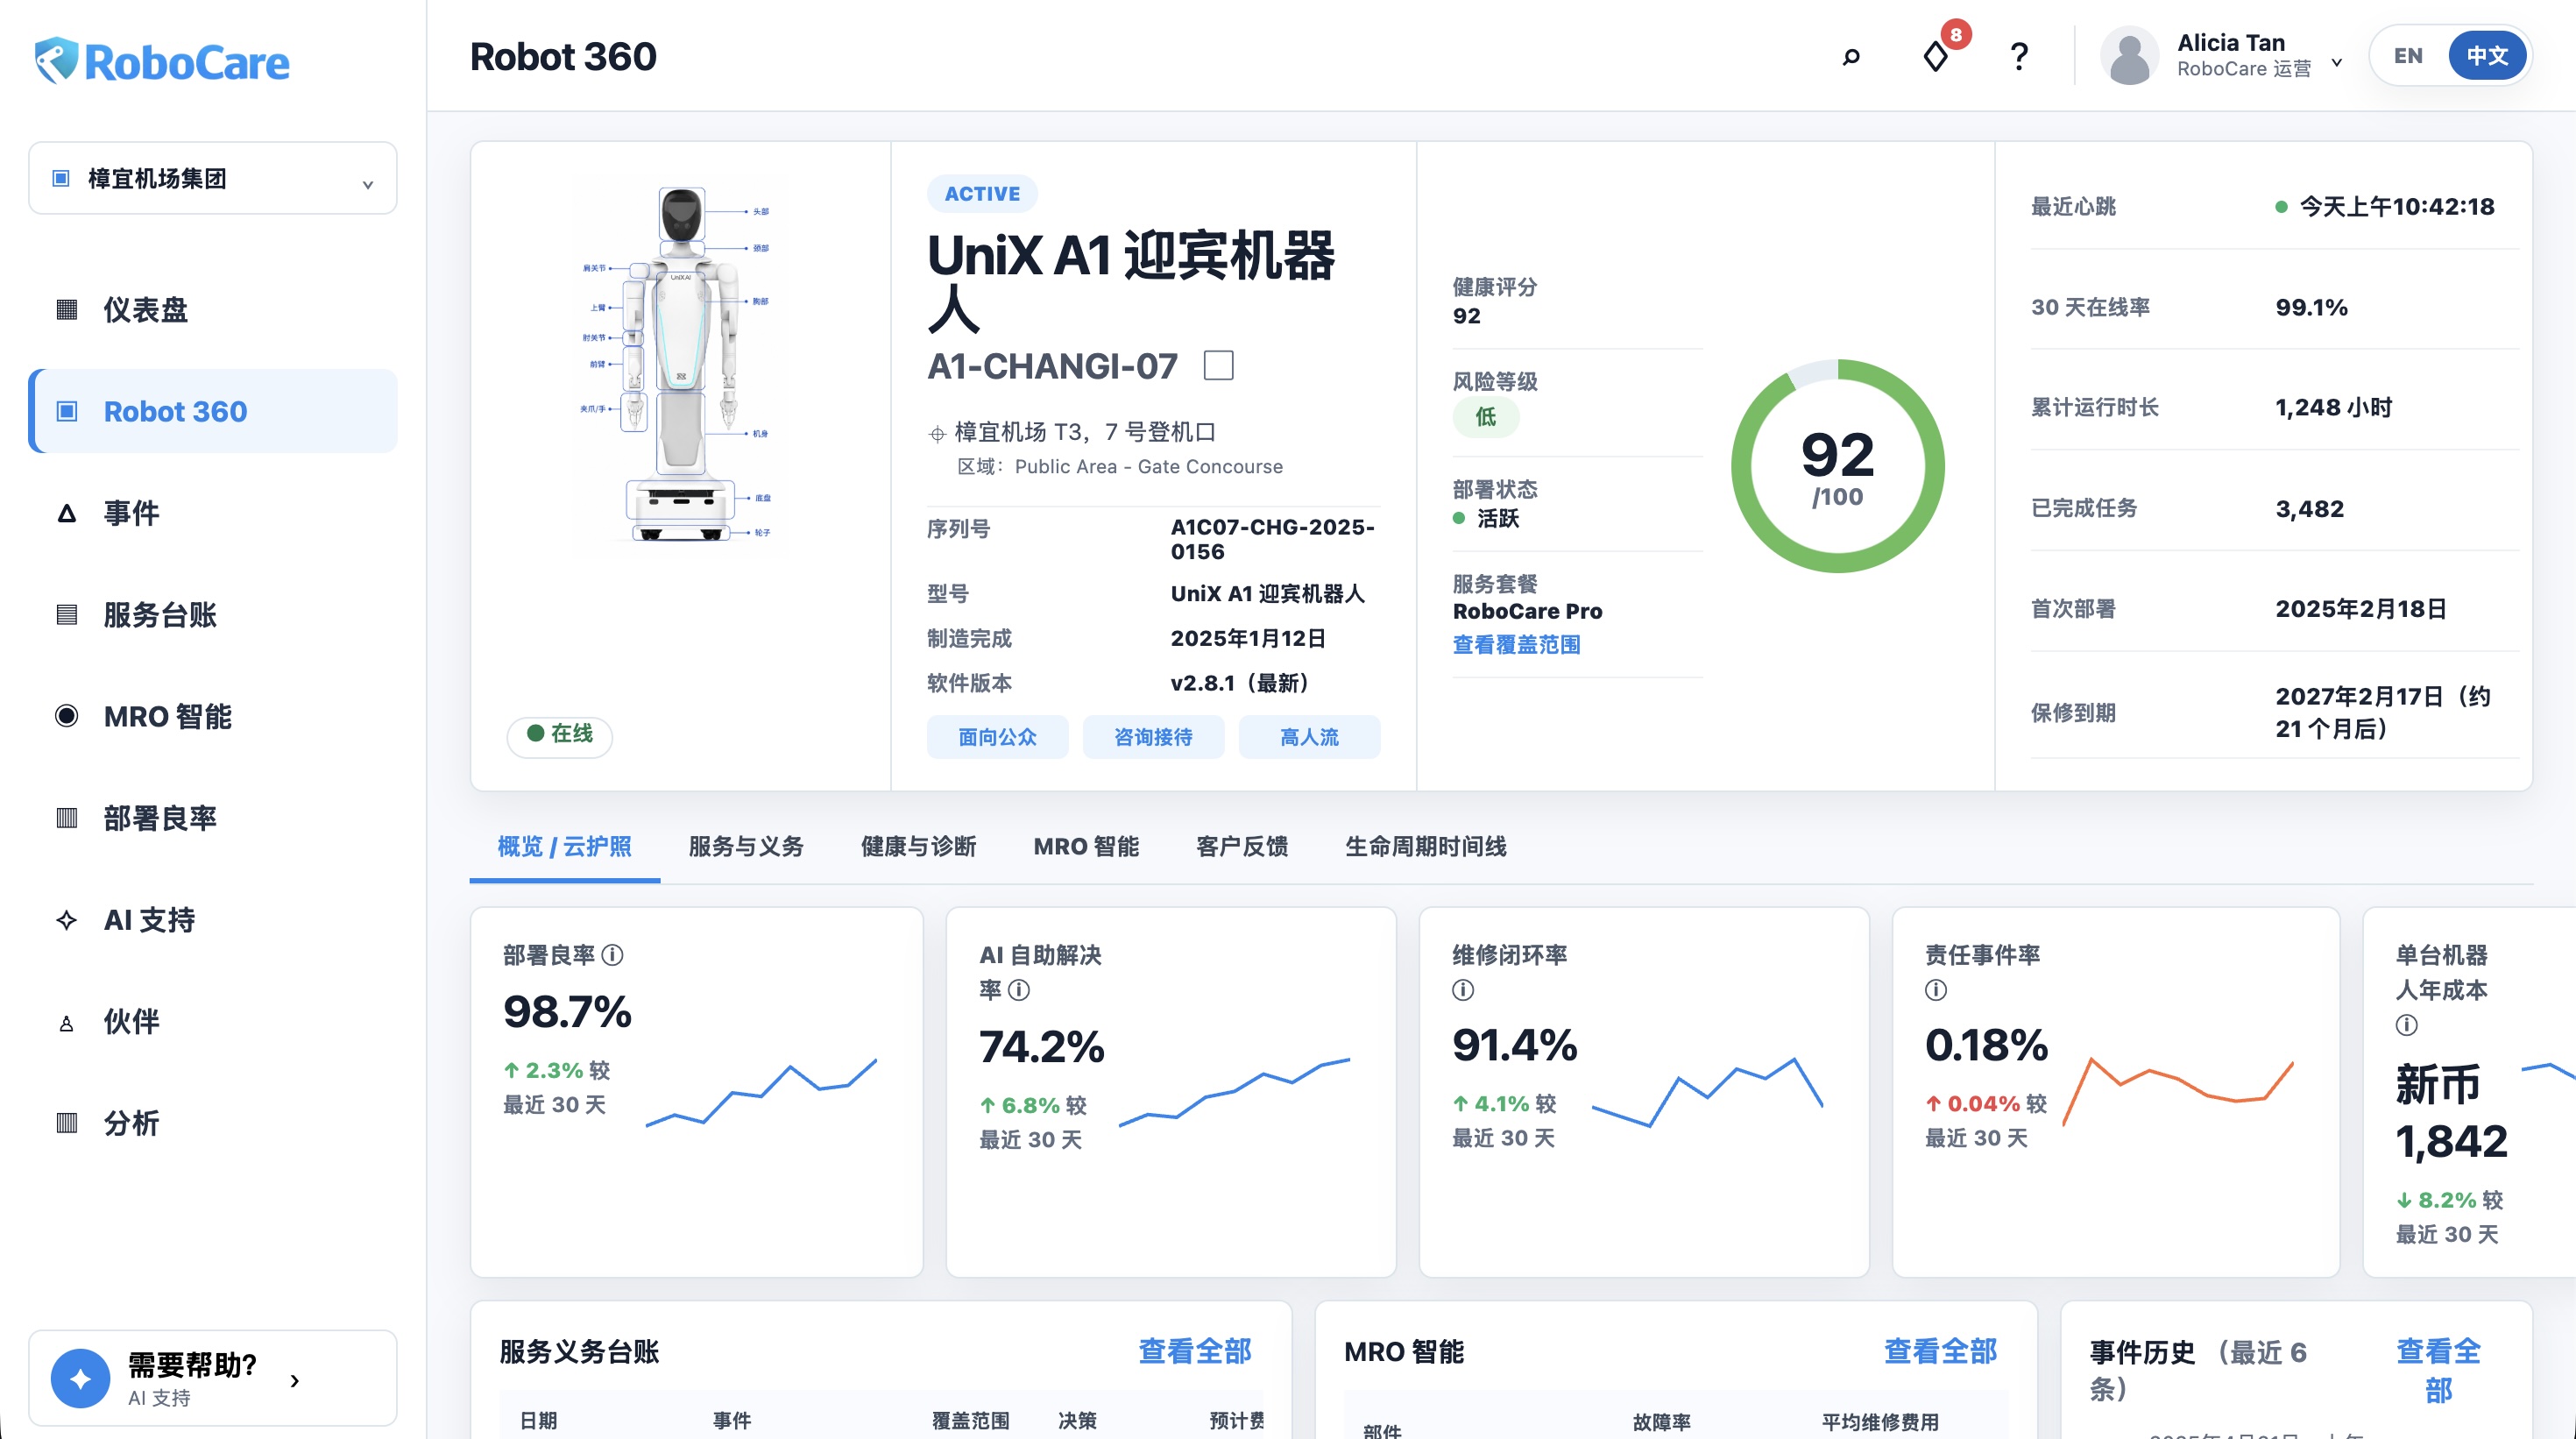Switch to the 健康与诊断 tab

click(918, 846)
